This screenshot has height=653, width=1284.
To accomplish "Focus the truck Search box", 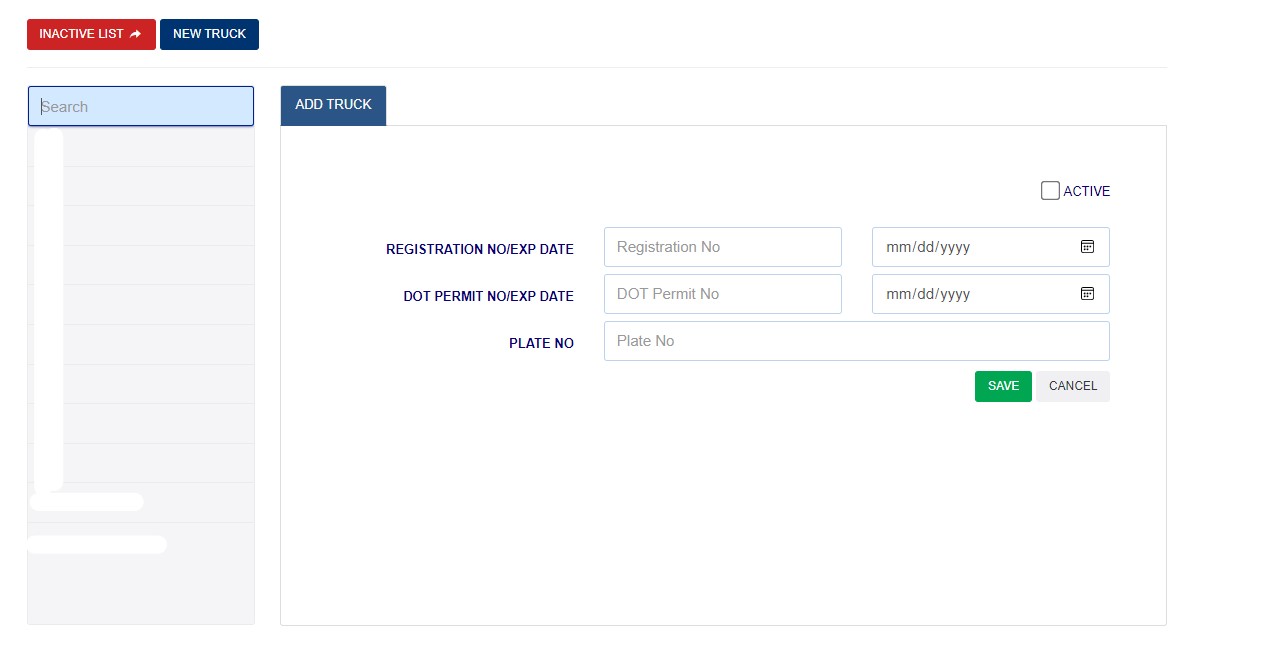I will coord(141,107).
